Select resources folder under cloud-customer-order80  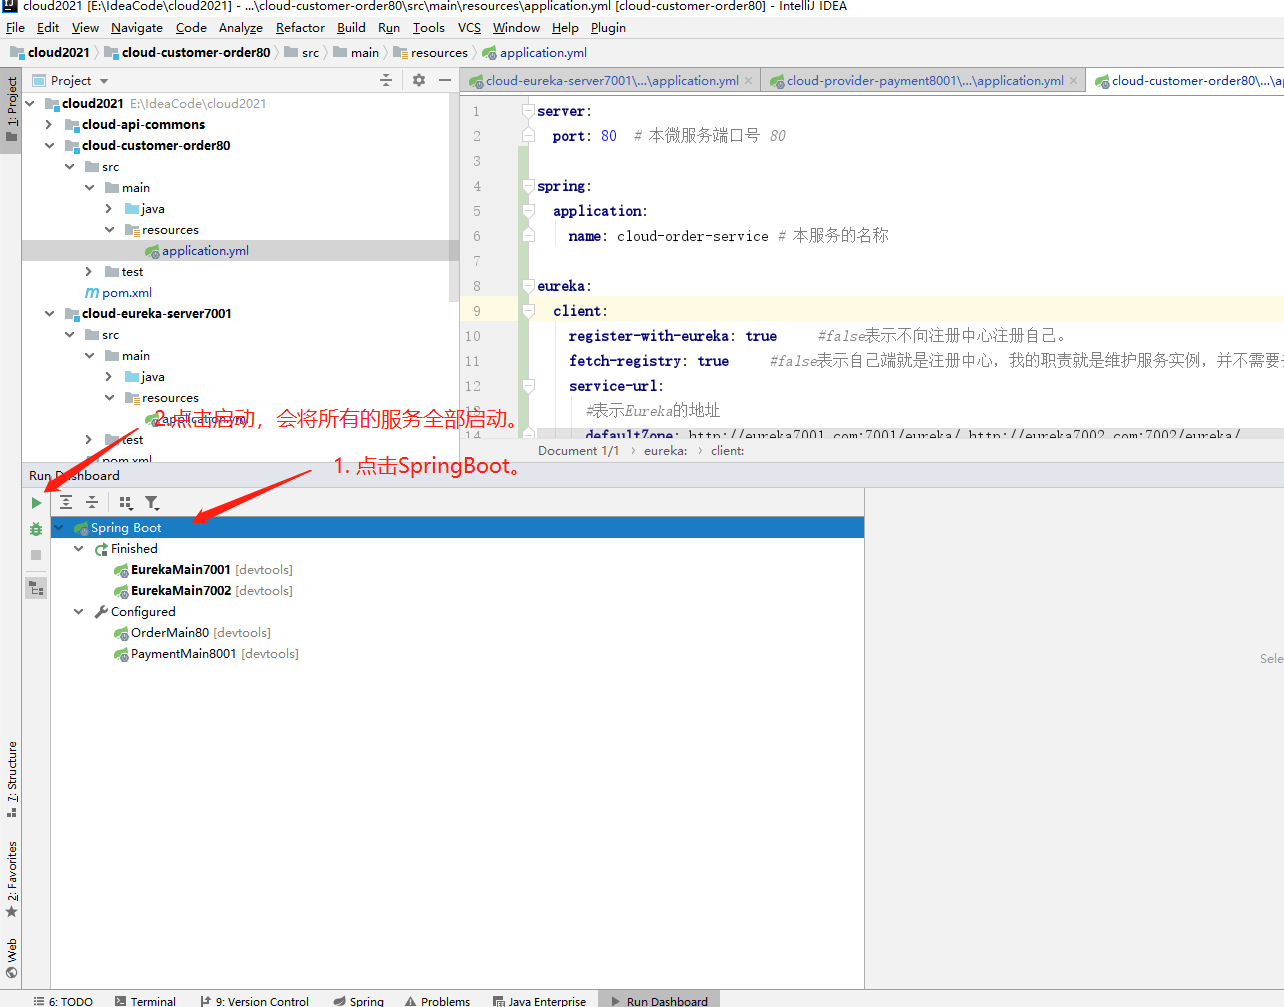click(x=161, y=229)
